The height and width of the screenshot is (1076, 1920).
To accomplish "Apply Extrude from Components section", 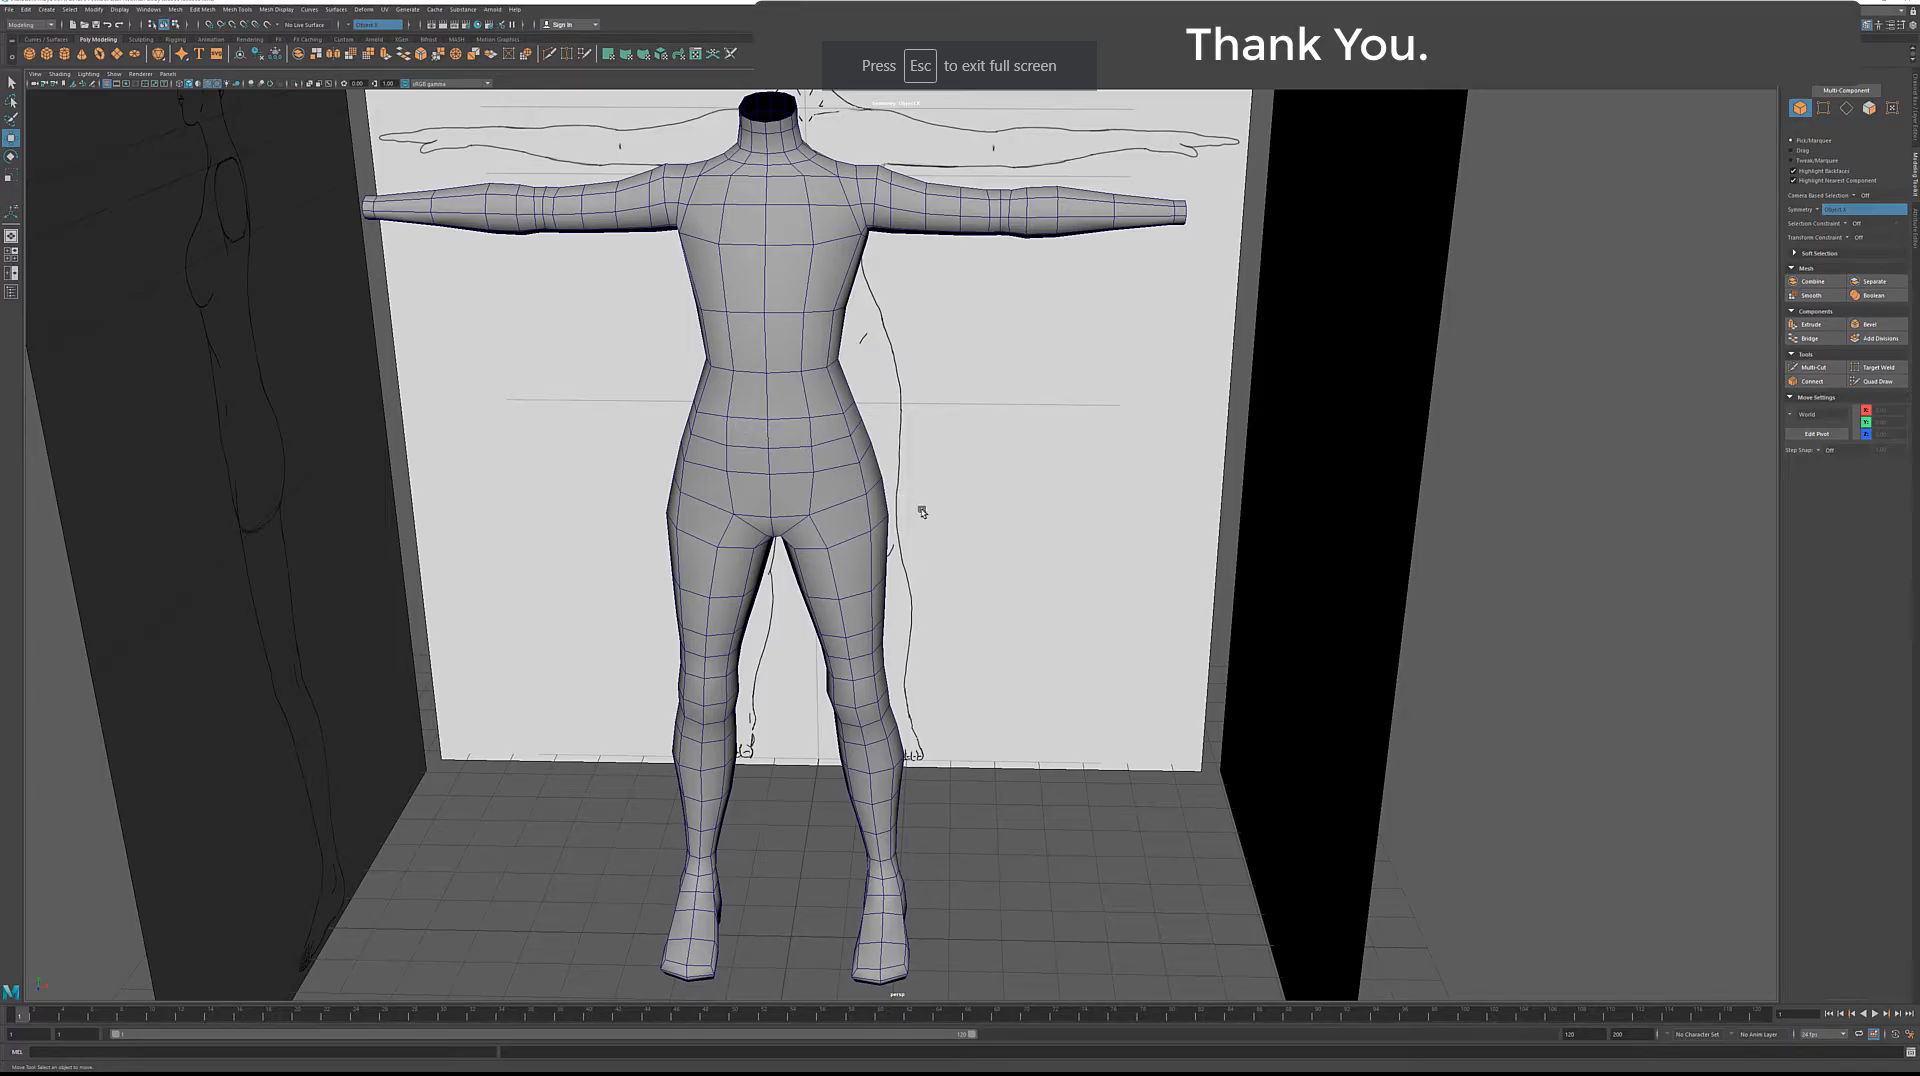I will click(x=1811, y=324).
